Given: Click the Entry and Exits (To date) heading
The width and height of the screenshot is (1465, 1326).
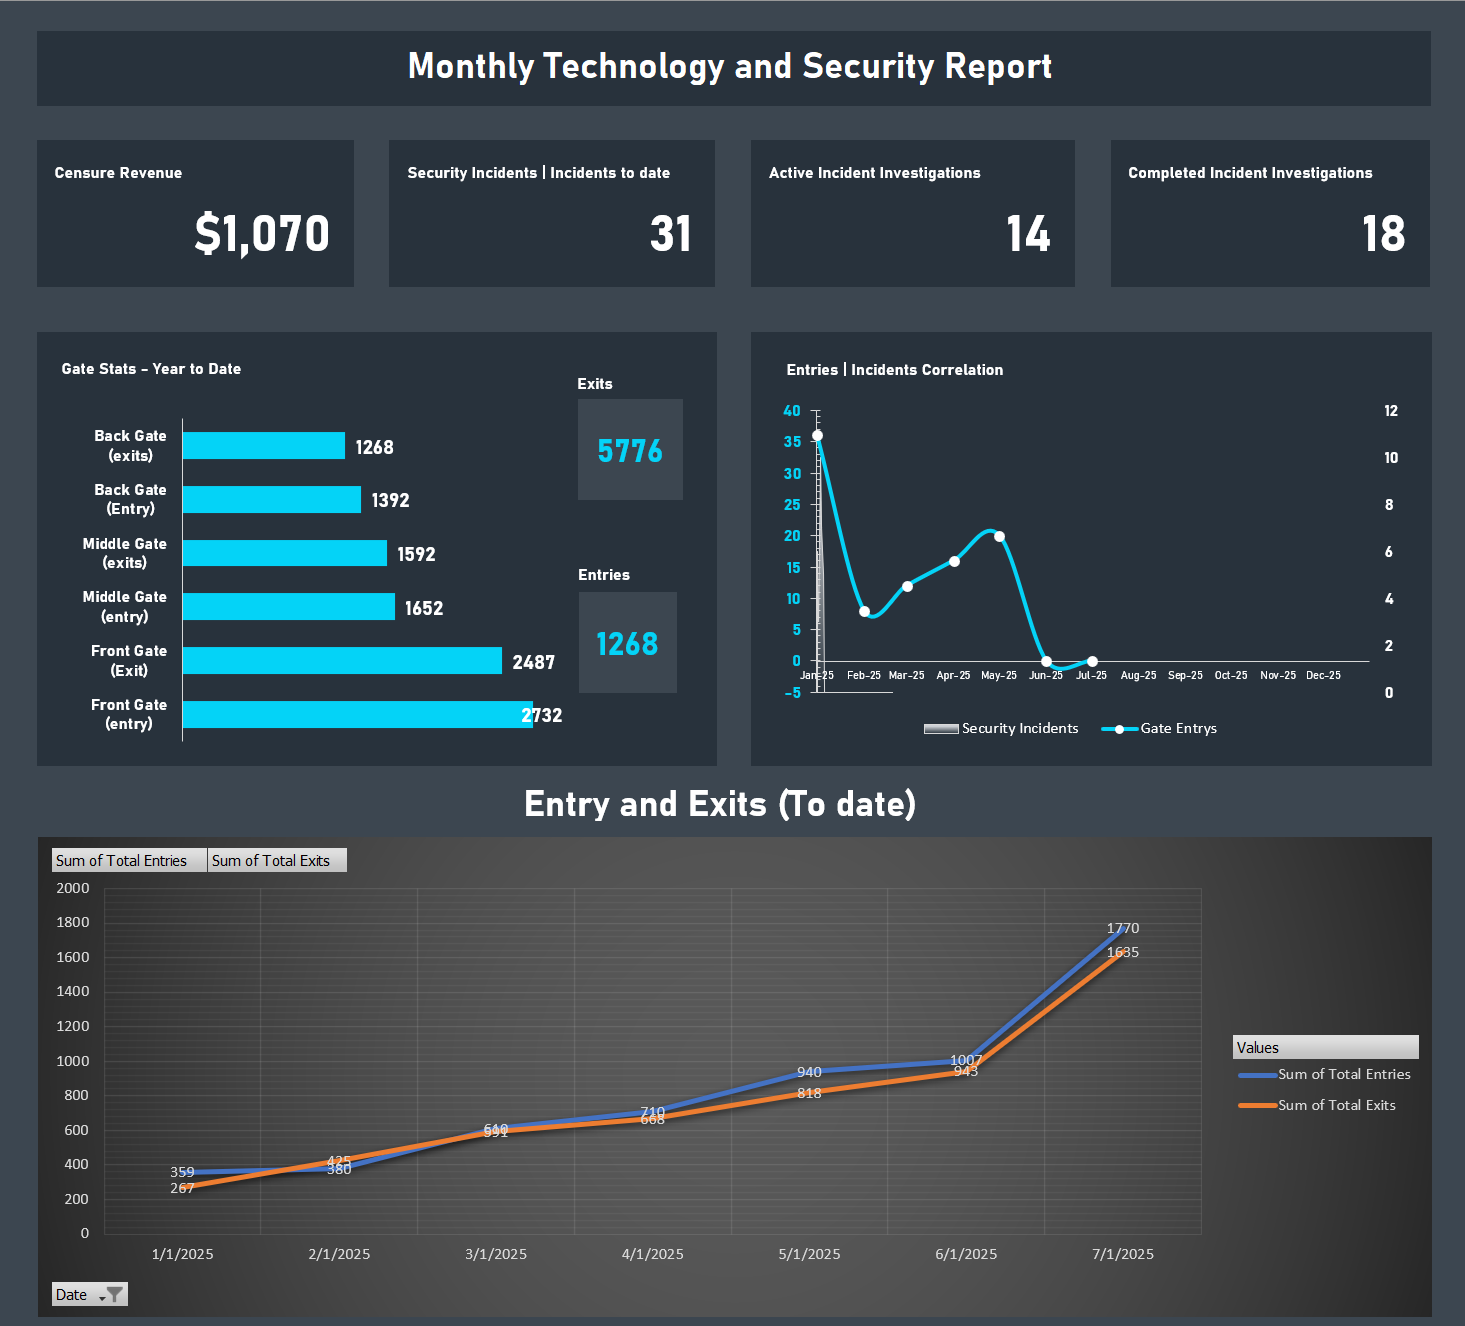Looking at the screenshot, I should 720,804.
